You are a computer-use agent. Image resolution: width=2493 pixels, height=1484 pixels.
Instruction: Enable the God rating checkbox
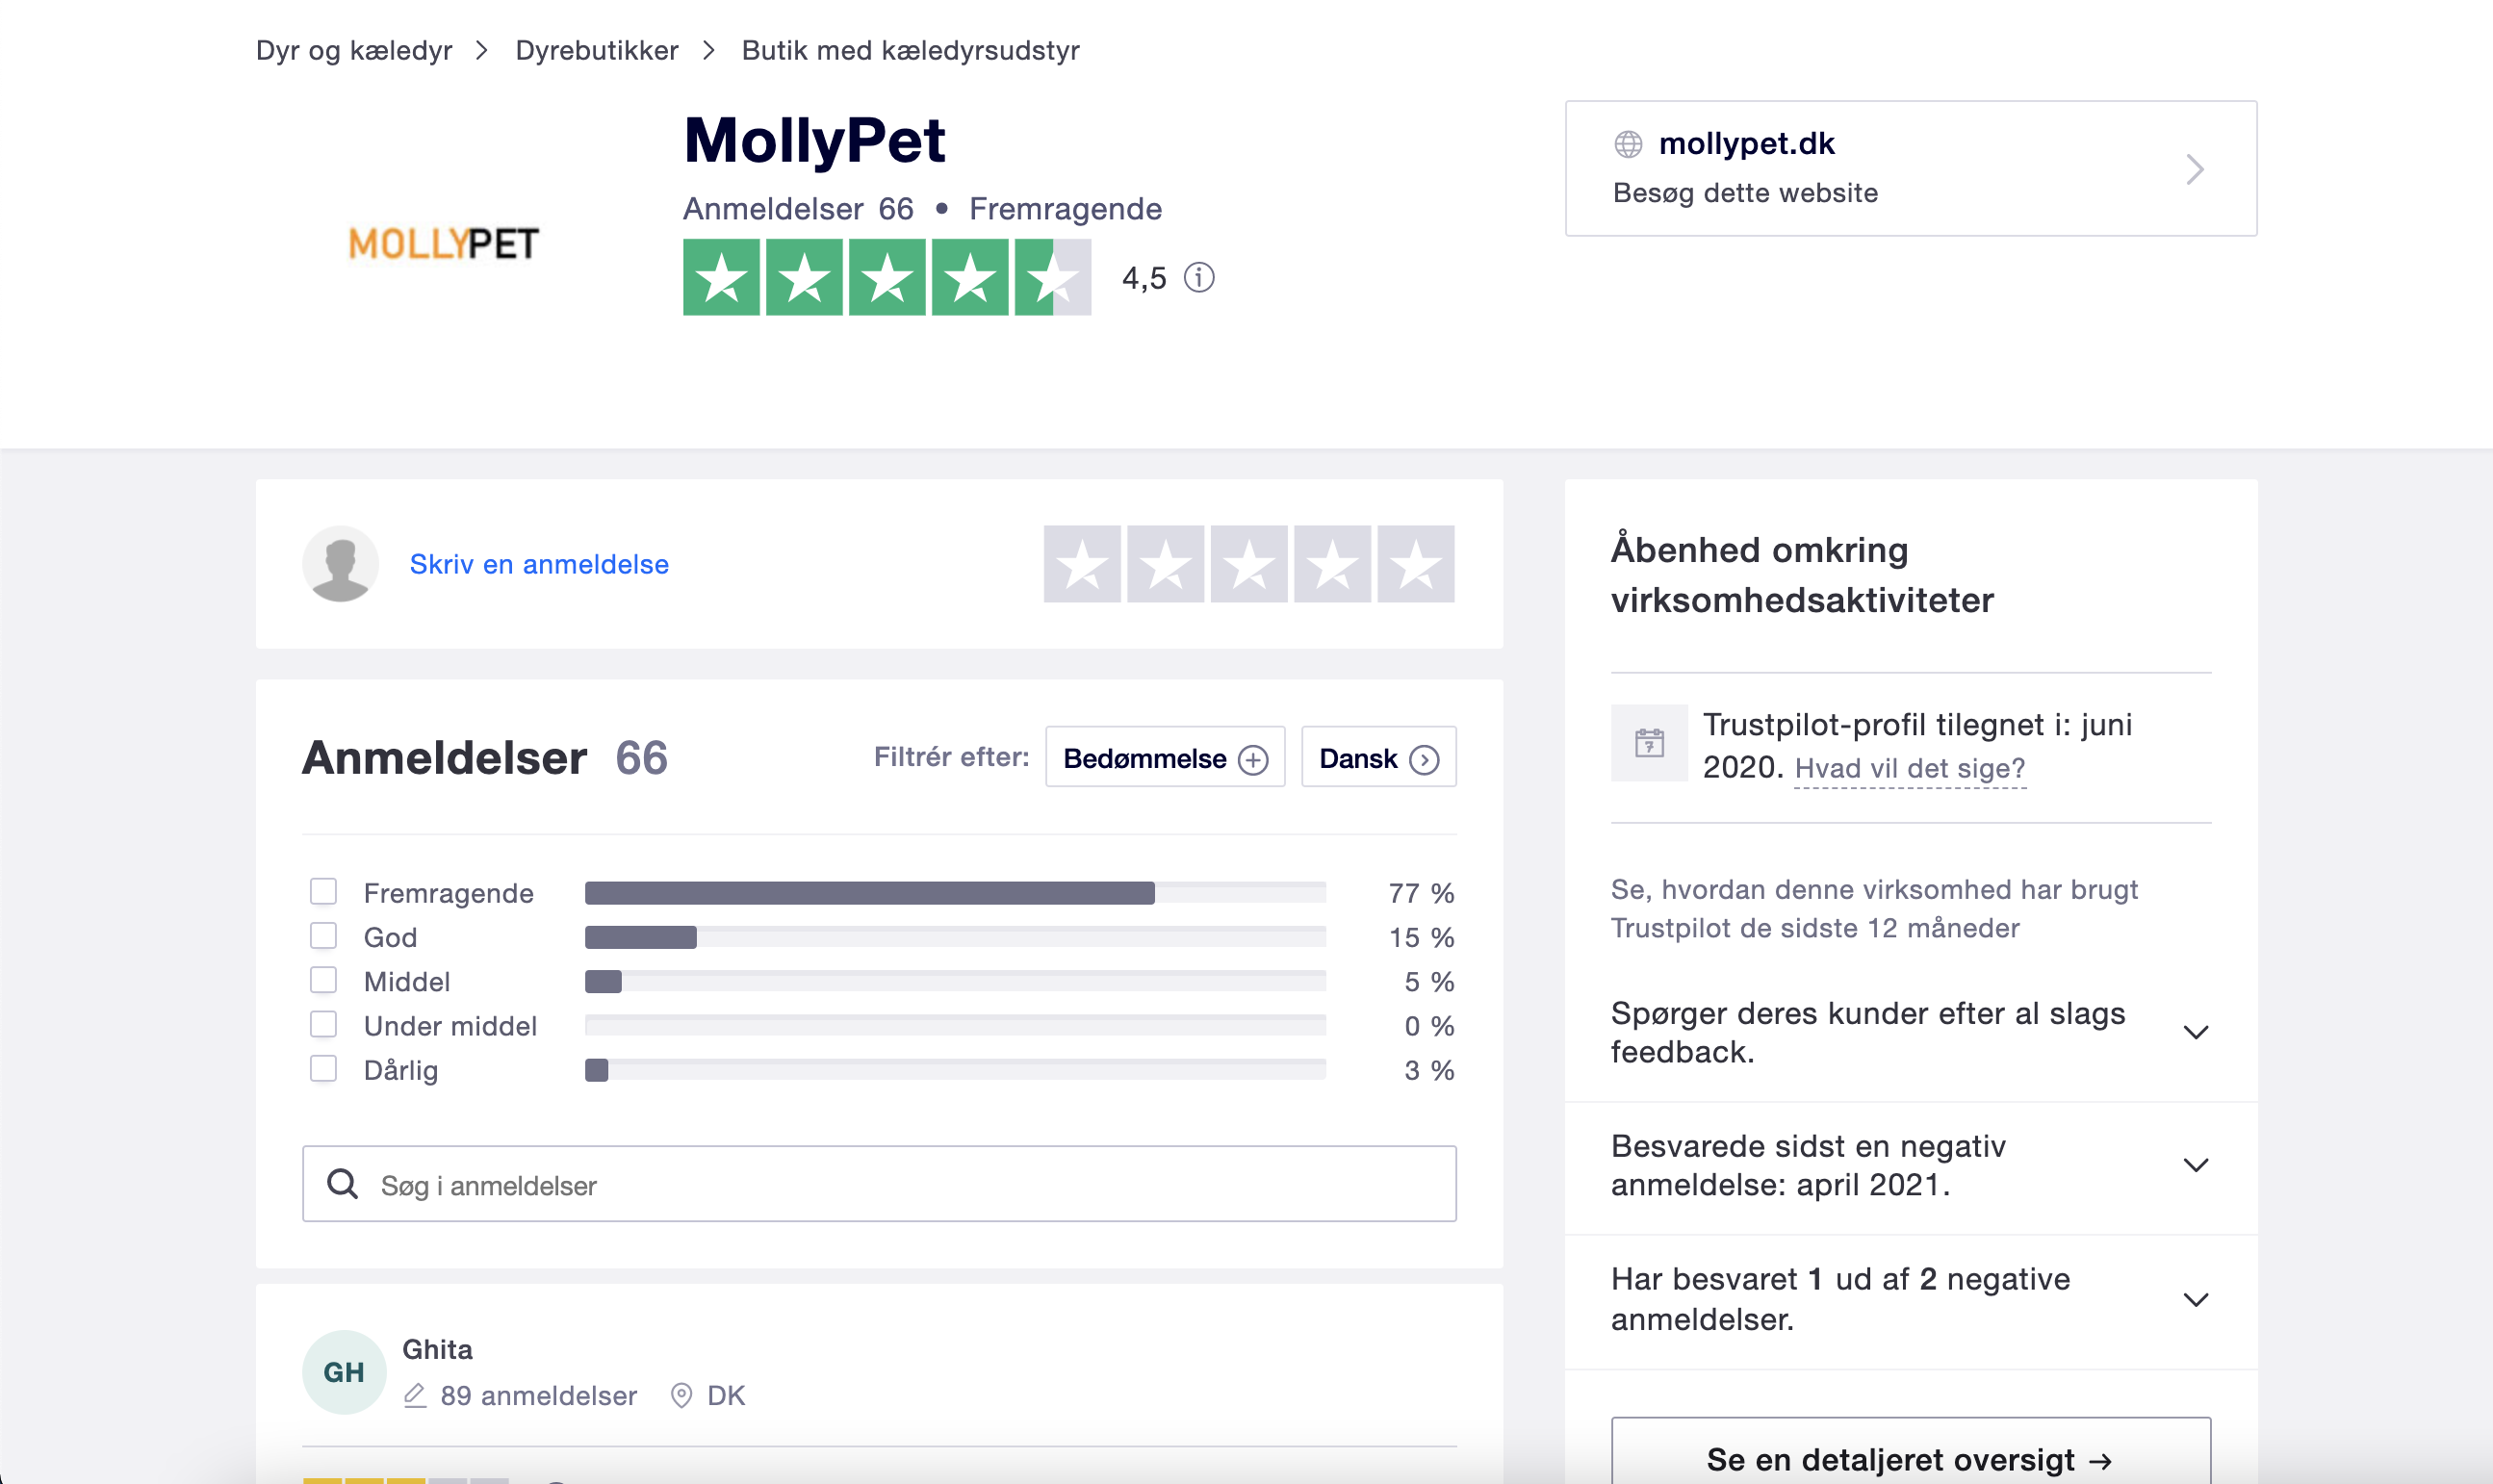323,936
